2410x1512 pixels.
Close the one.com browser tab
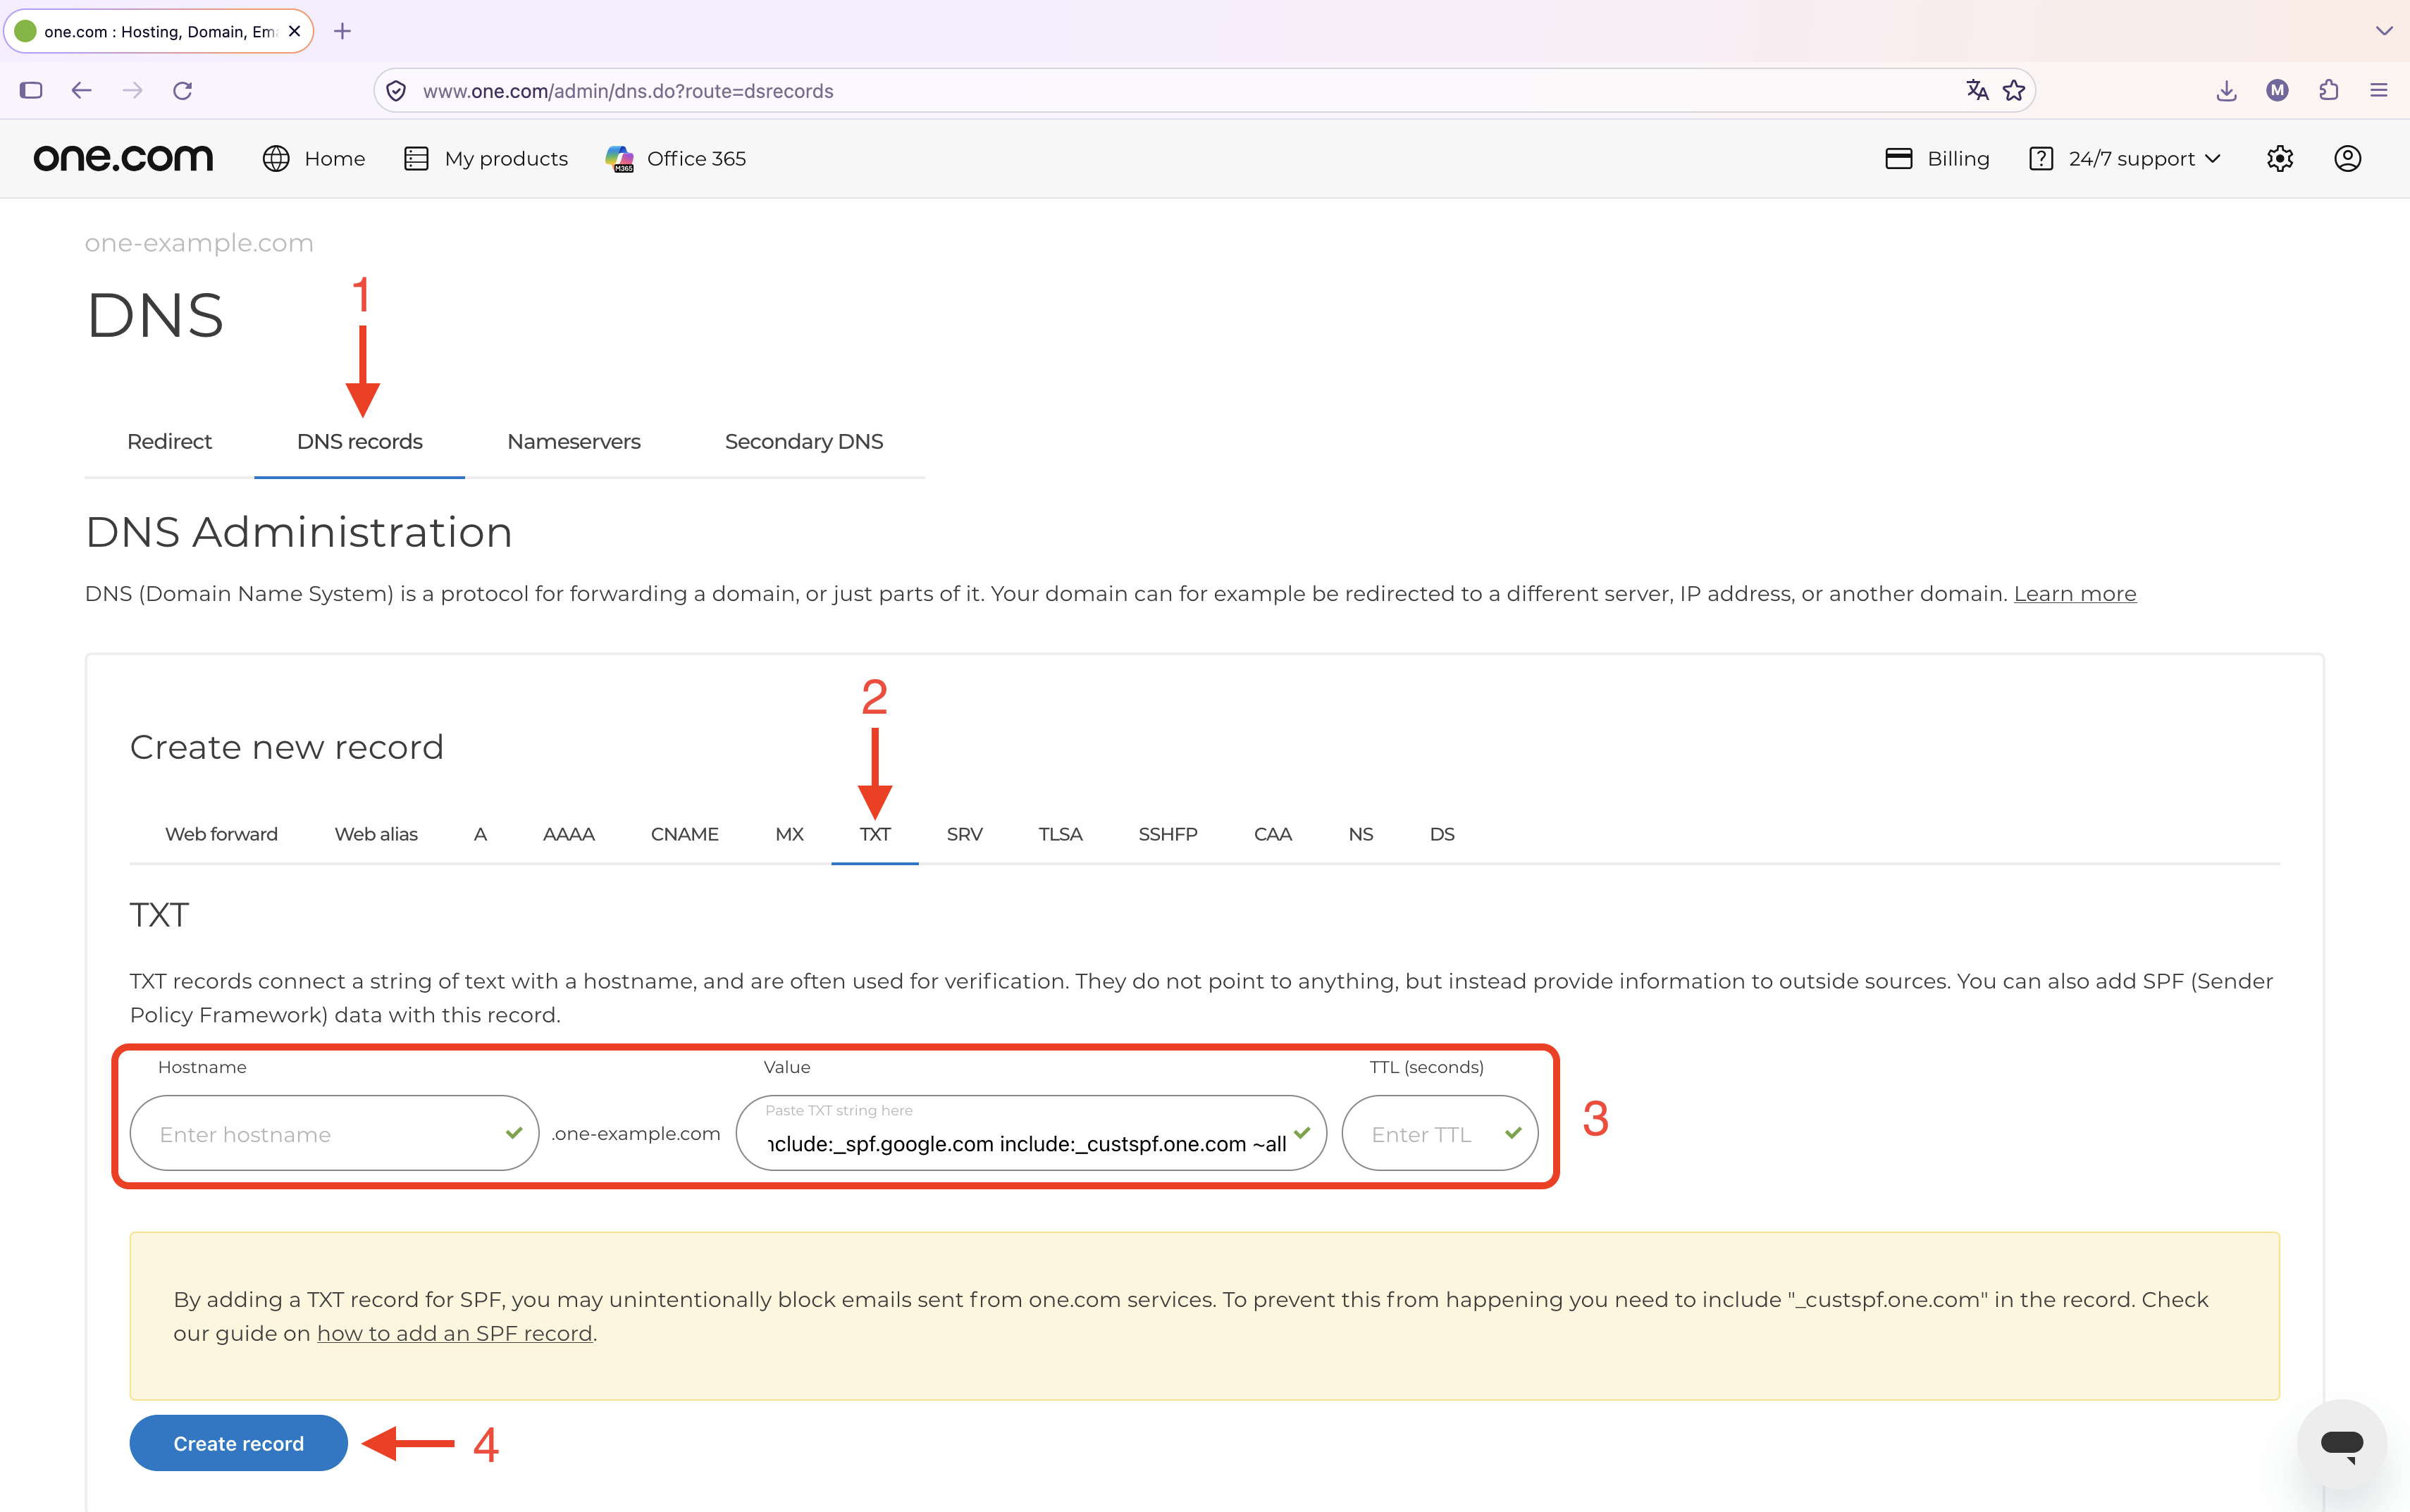pos(294,31)
